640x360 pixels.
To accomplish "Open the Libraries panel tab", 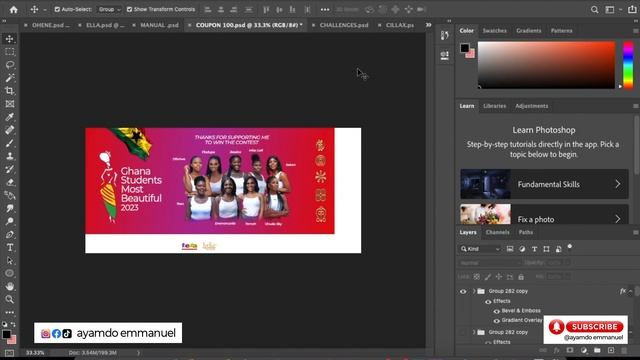I will pyautogui.click(x=494, y=106).
